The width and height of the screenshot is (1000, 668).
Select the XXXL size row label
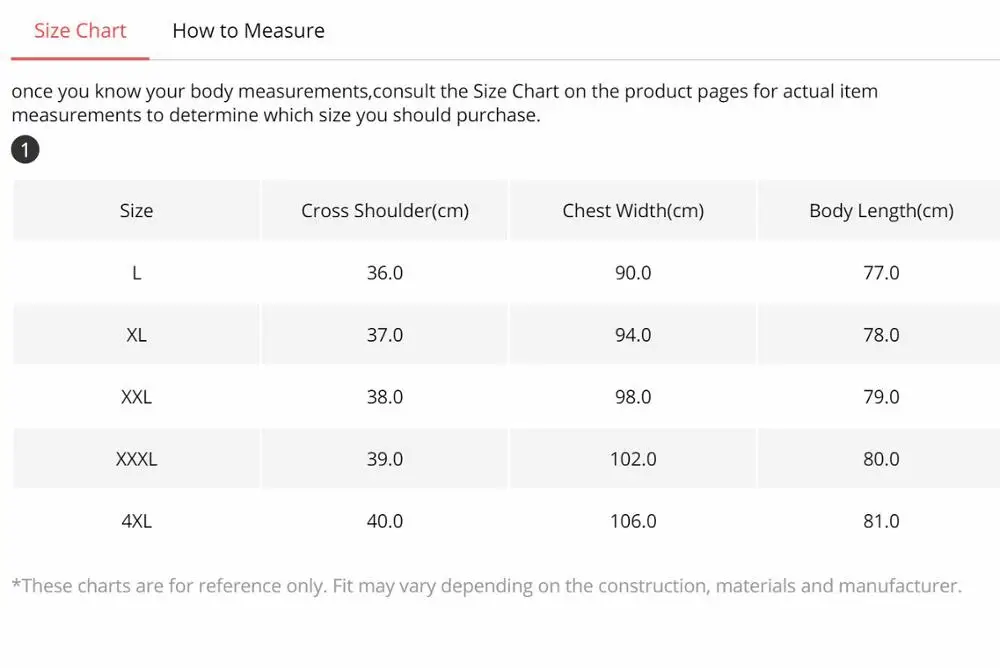pos(136,459)
